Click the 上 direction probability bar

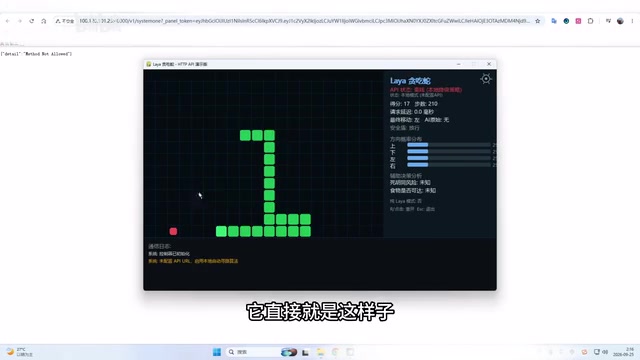[x=449, y=145]
